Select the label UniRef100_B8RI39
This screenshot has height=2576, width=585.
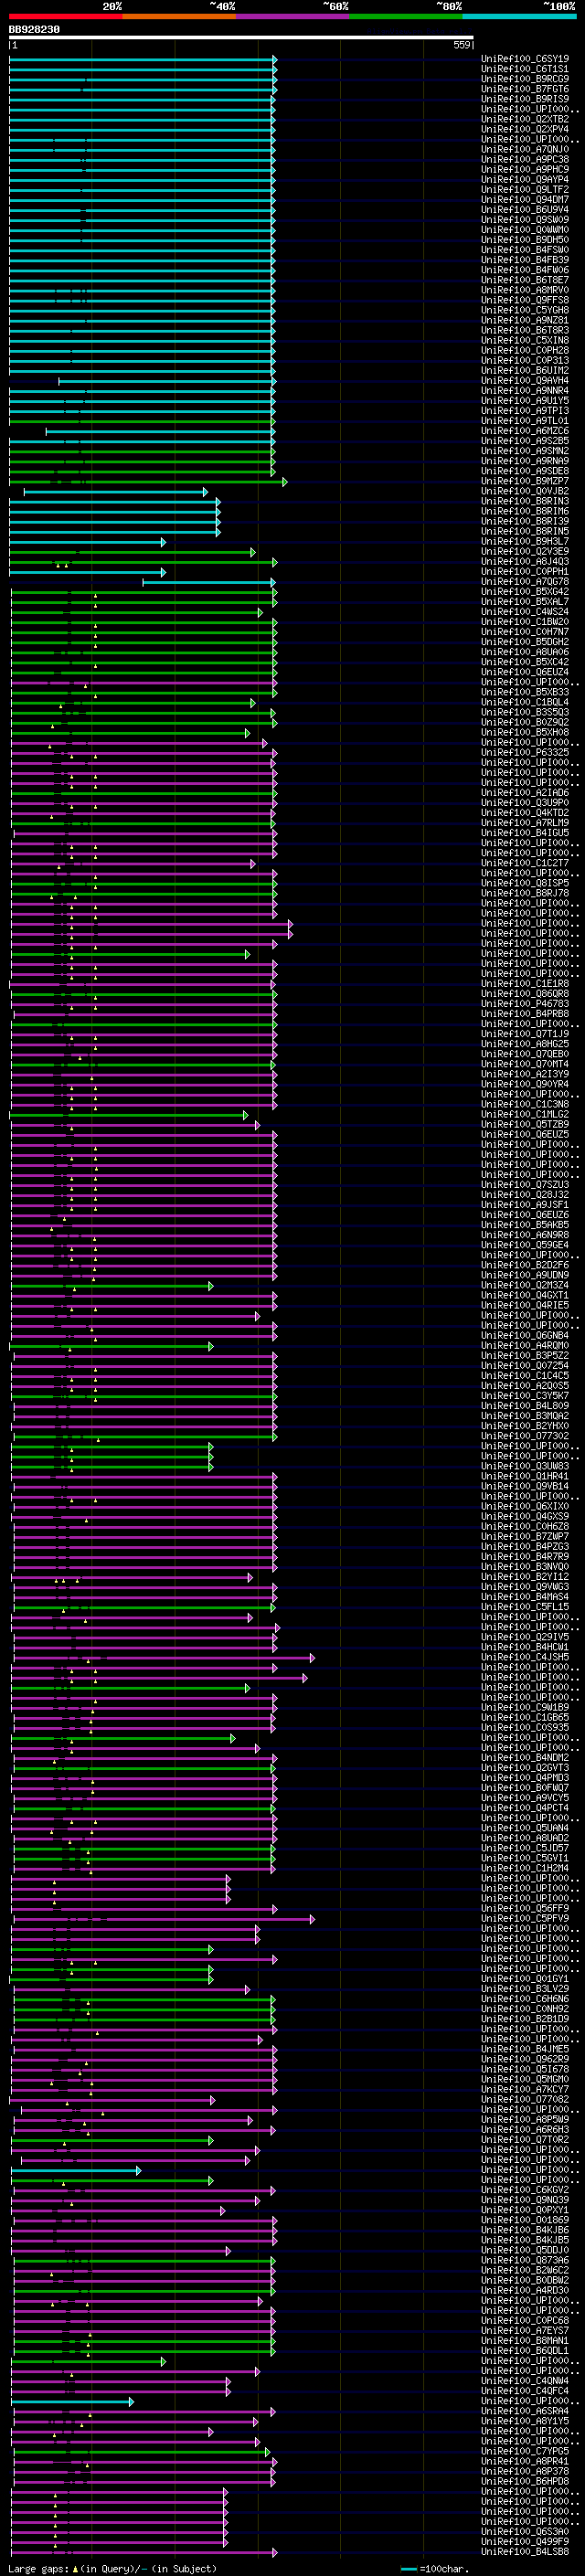pos(525,521)
